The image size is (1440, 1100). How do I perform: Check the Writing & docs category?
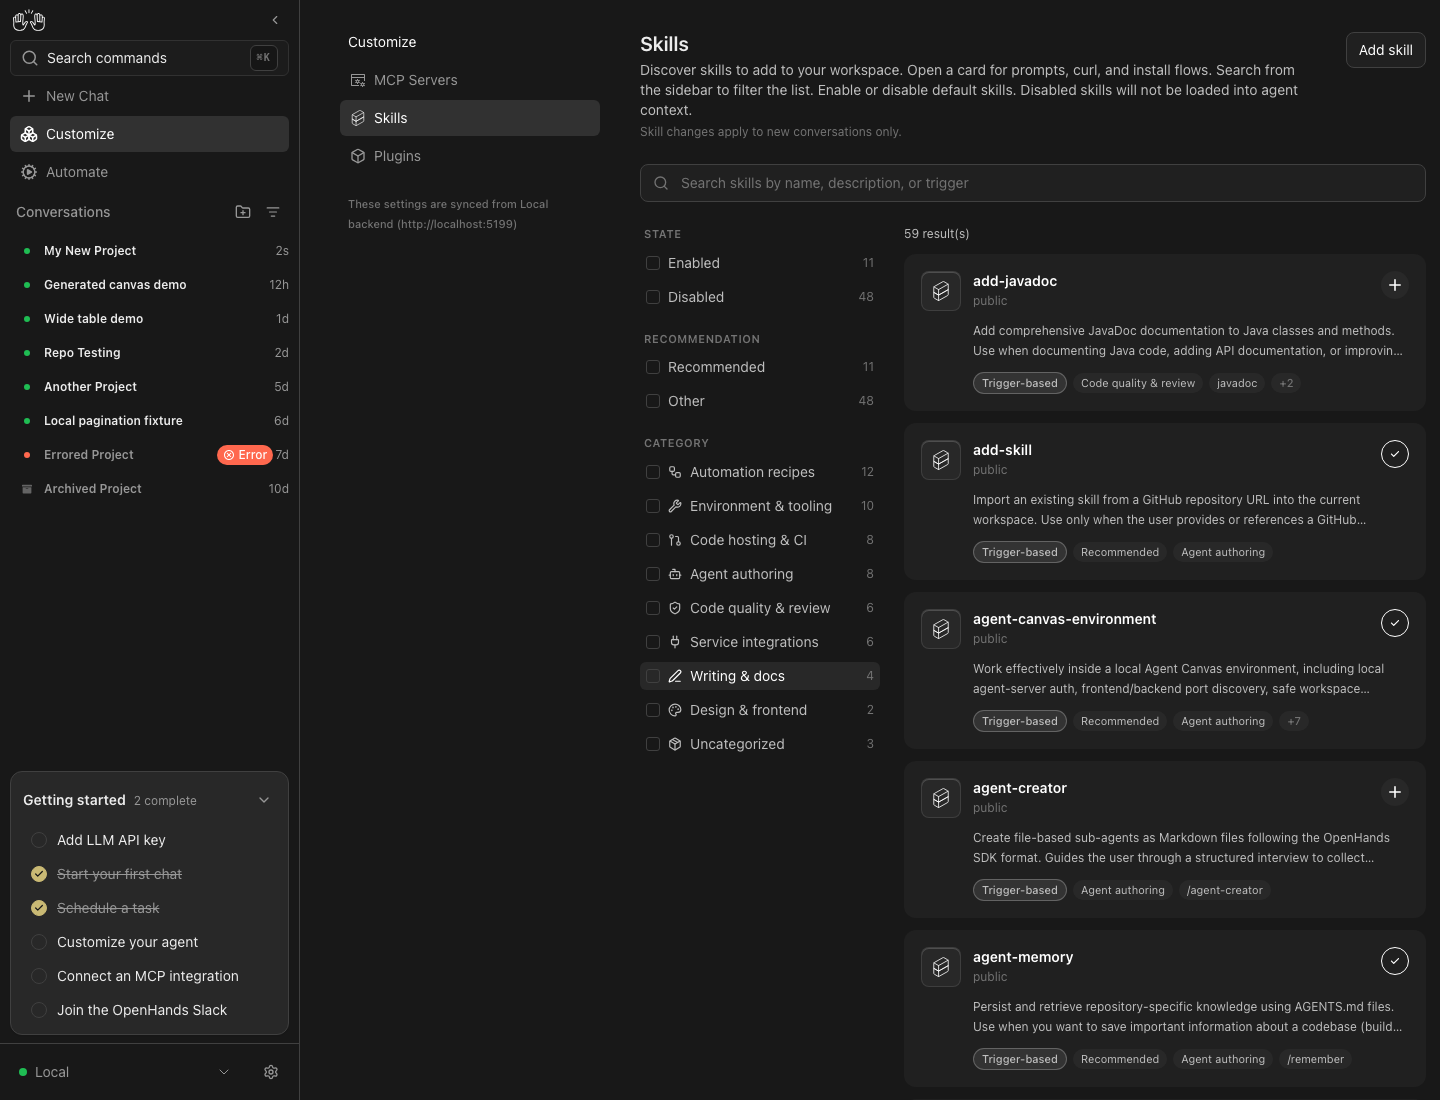[x=653, y=676]
